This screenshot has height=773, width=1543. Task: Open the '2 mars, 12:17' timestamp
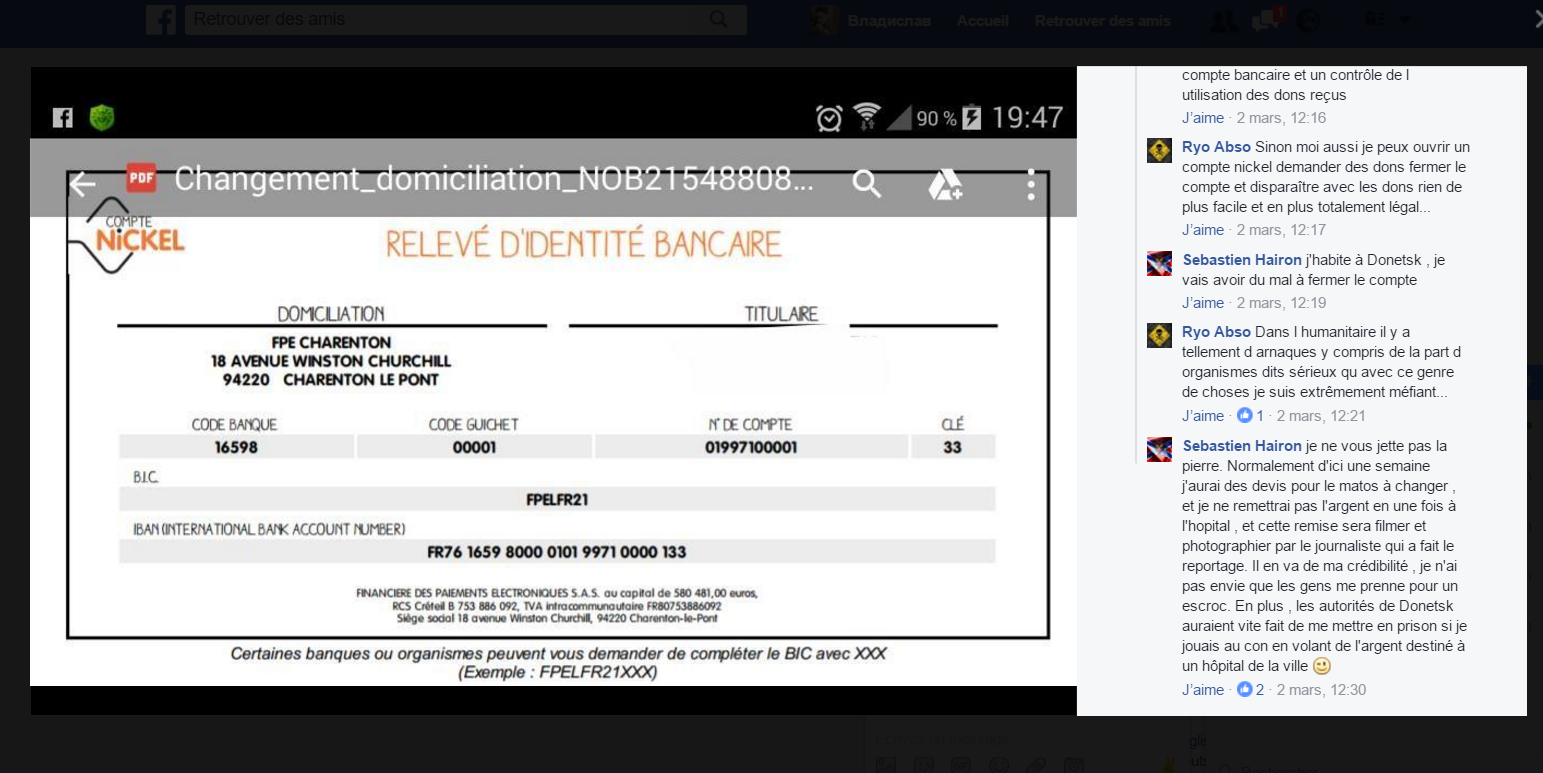pyautogui.click(x=1281, y=230)
